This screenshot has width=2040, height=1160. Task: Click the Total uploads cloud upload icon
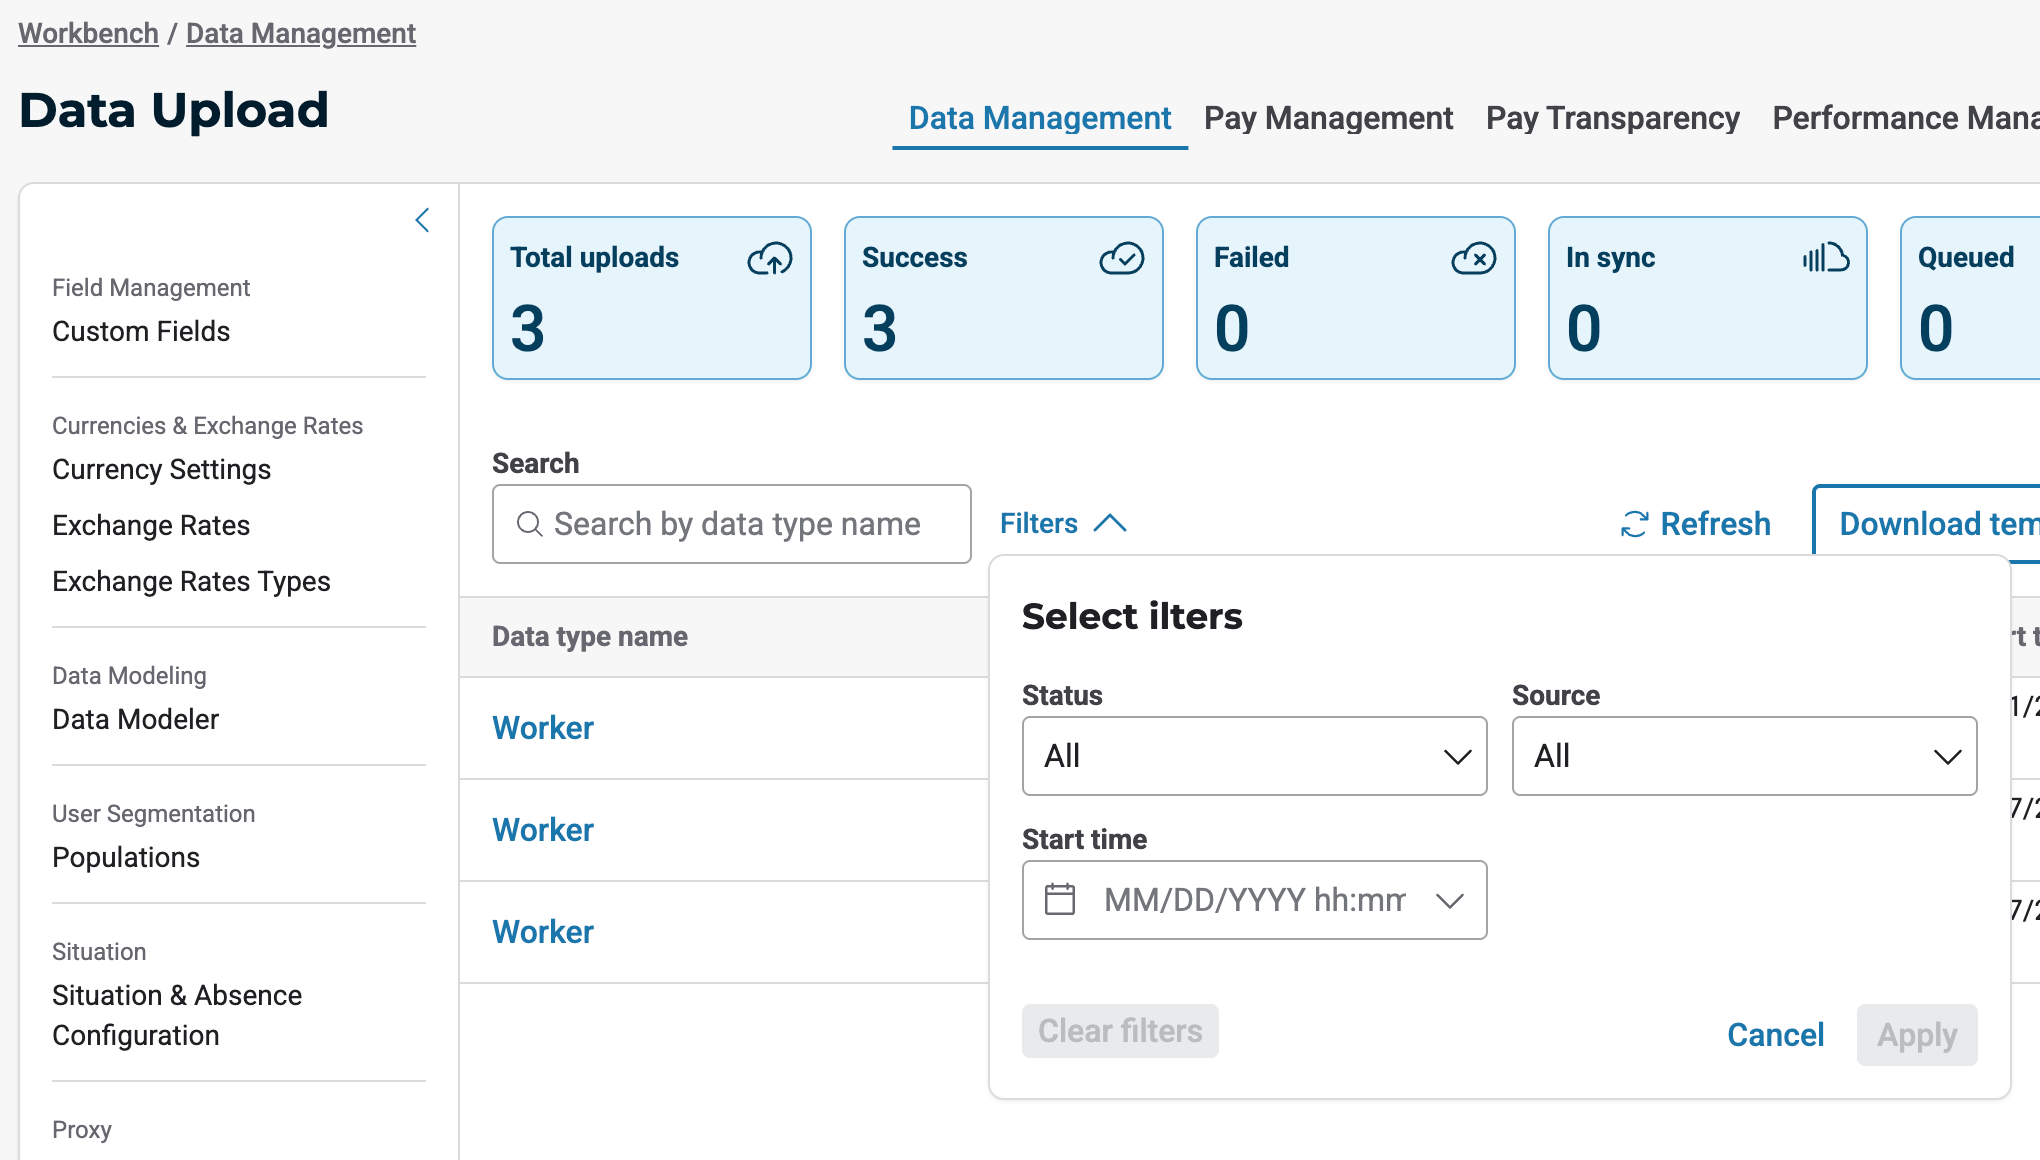[x=769, y=259]
